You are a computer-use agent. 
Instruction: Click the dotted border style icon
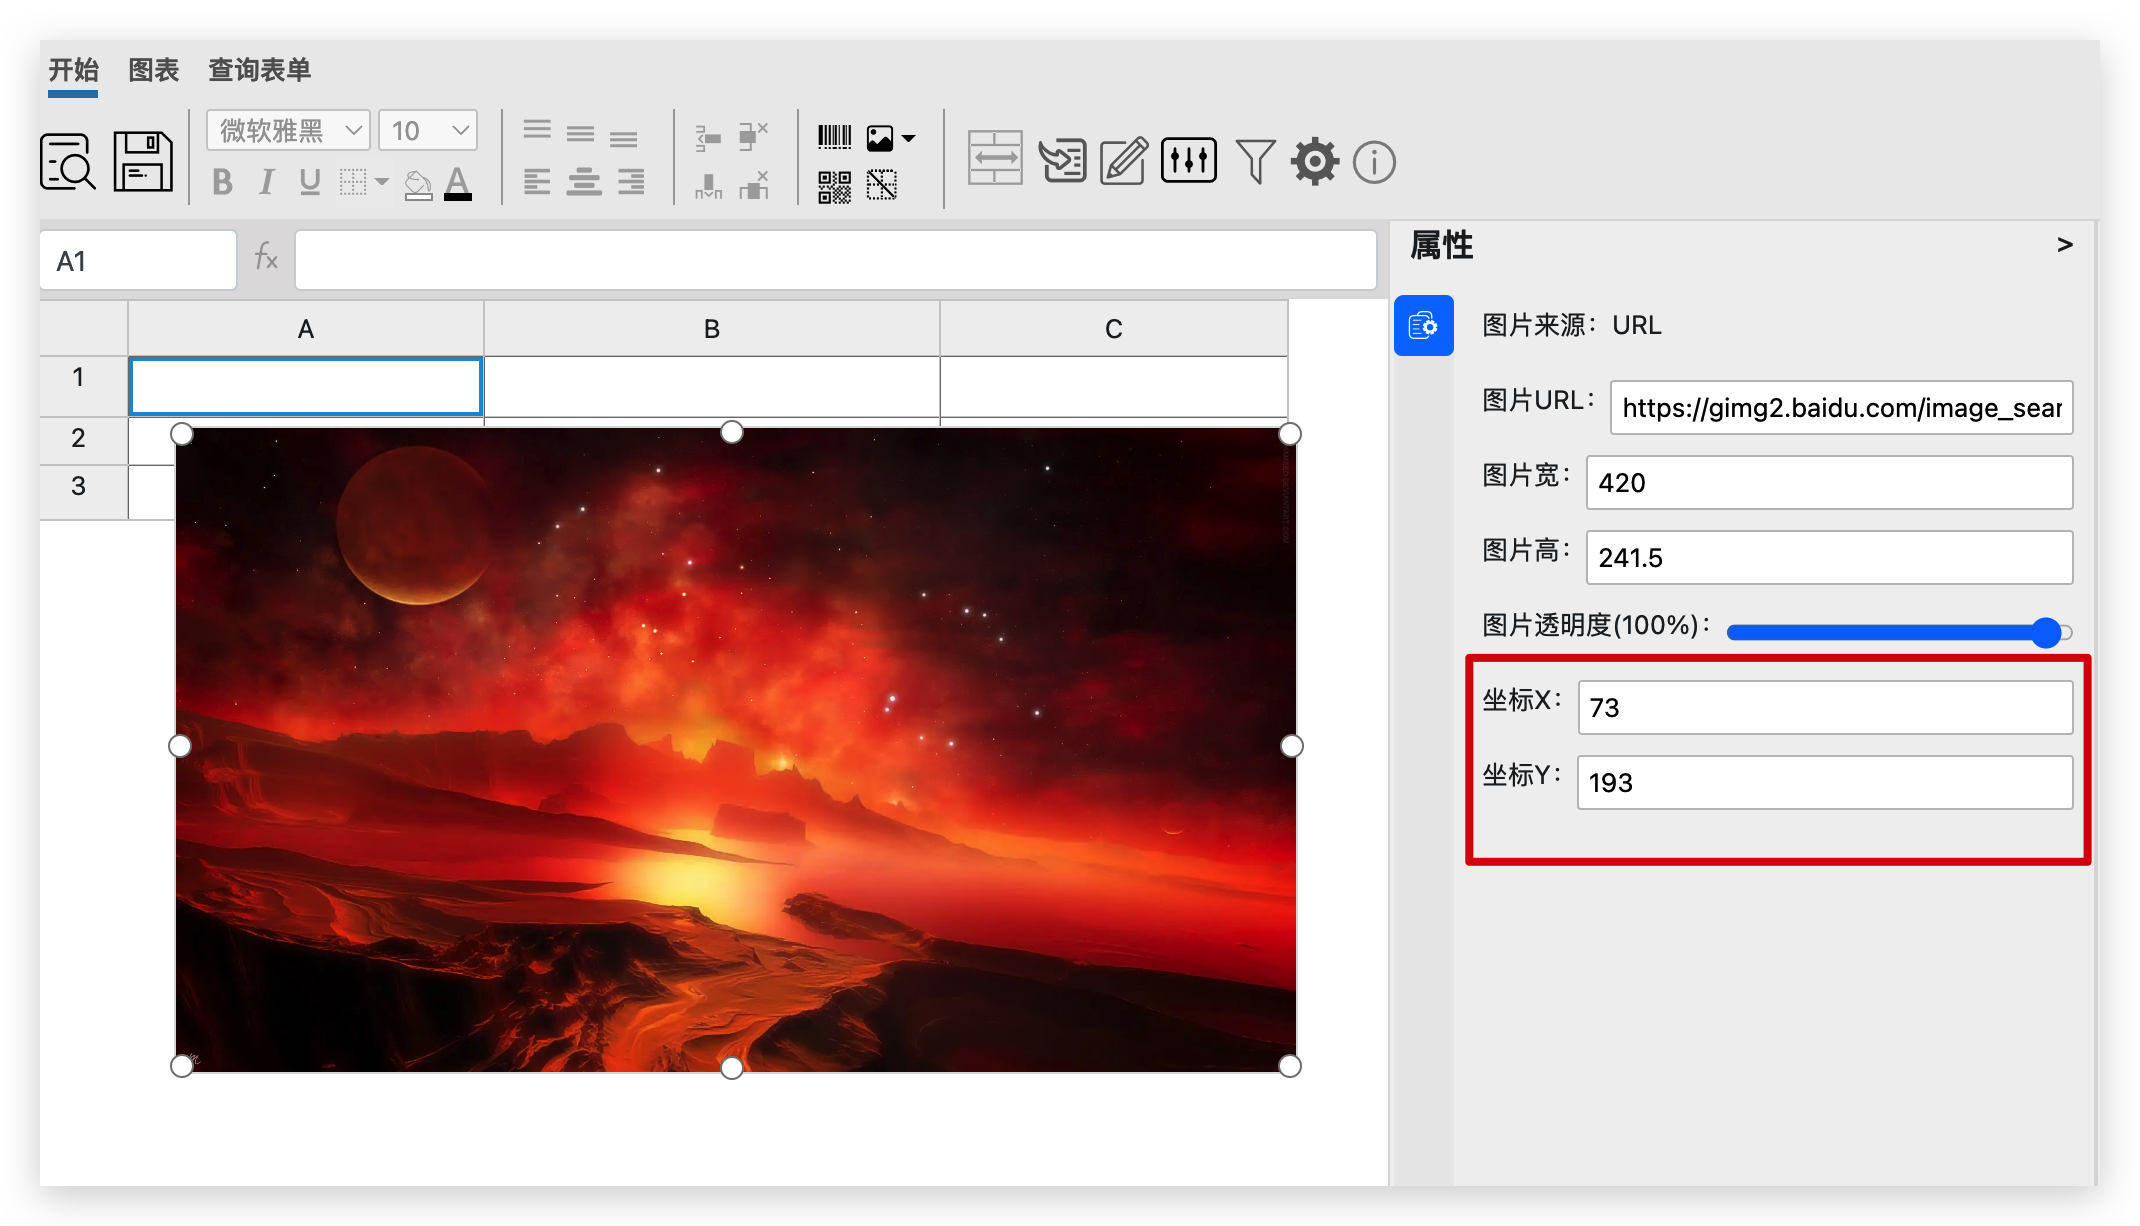(353, 182)
